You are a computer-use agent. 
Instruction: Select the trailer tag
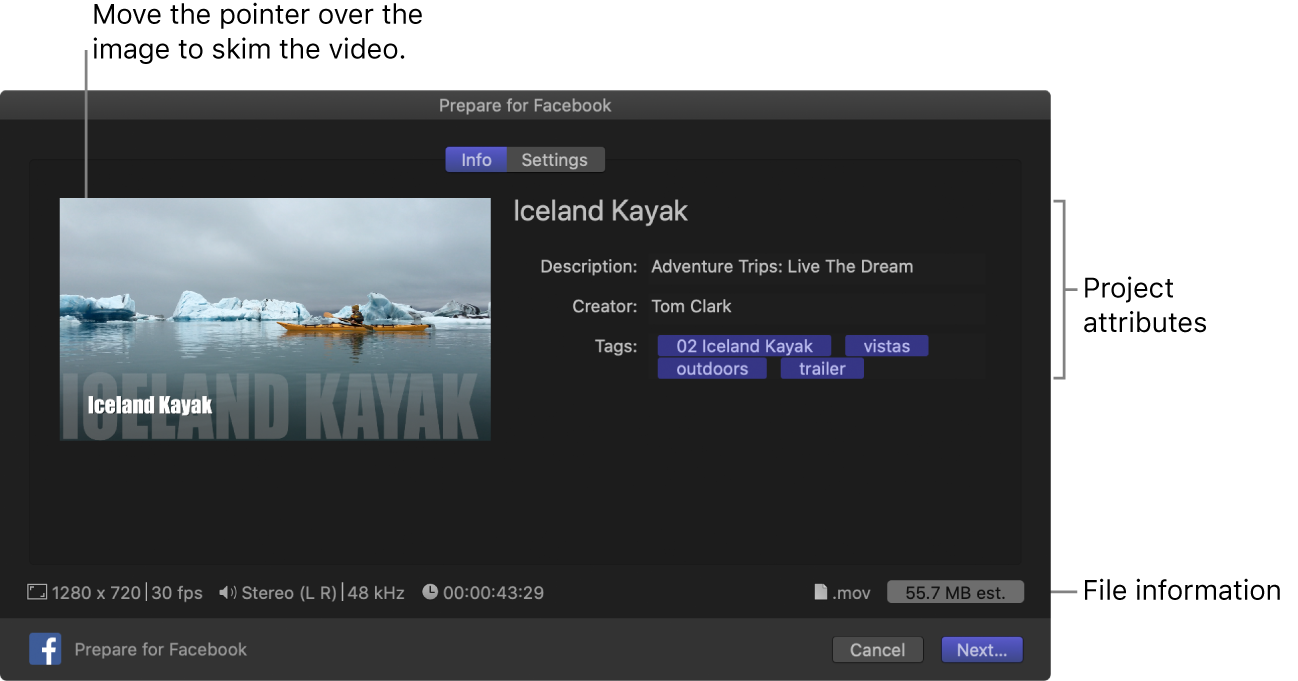coord(822,369)
